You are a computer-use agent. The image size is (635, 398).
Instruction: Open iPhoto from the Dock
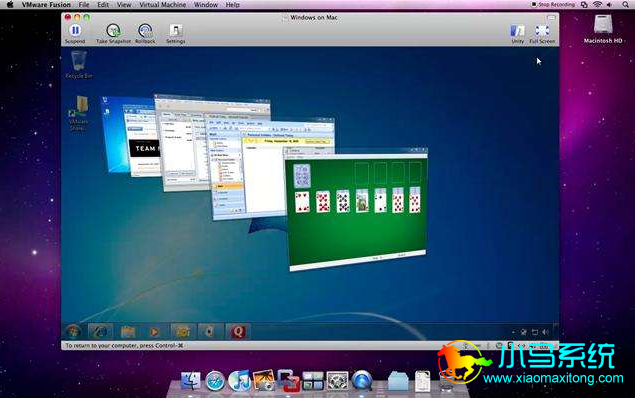(x=264, y=381)
